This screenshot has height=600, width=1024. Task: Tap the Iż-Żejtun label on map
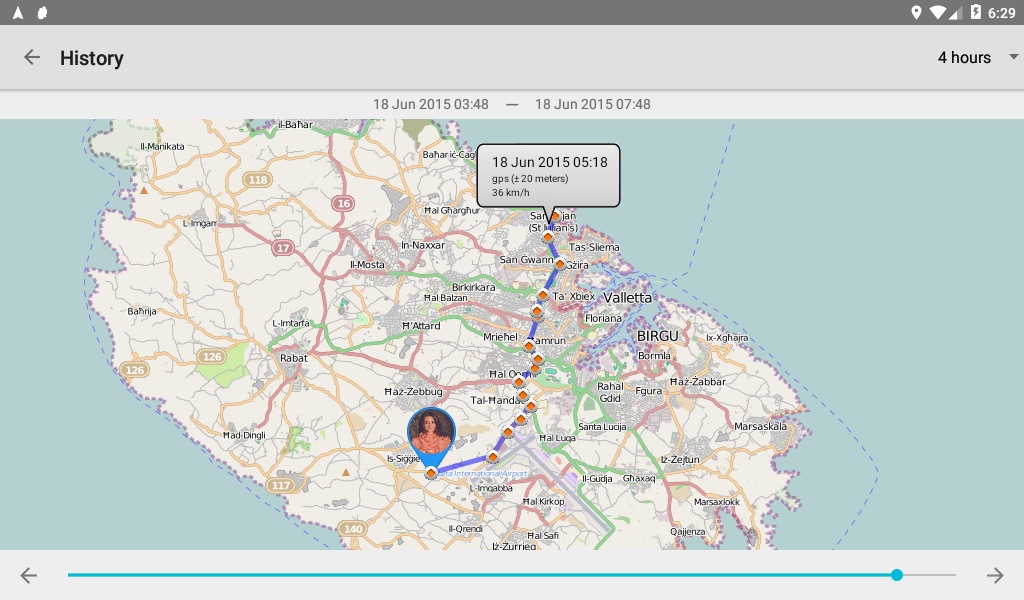680,460
